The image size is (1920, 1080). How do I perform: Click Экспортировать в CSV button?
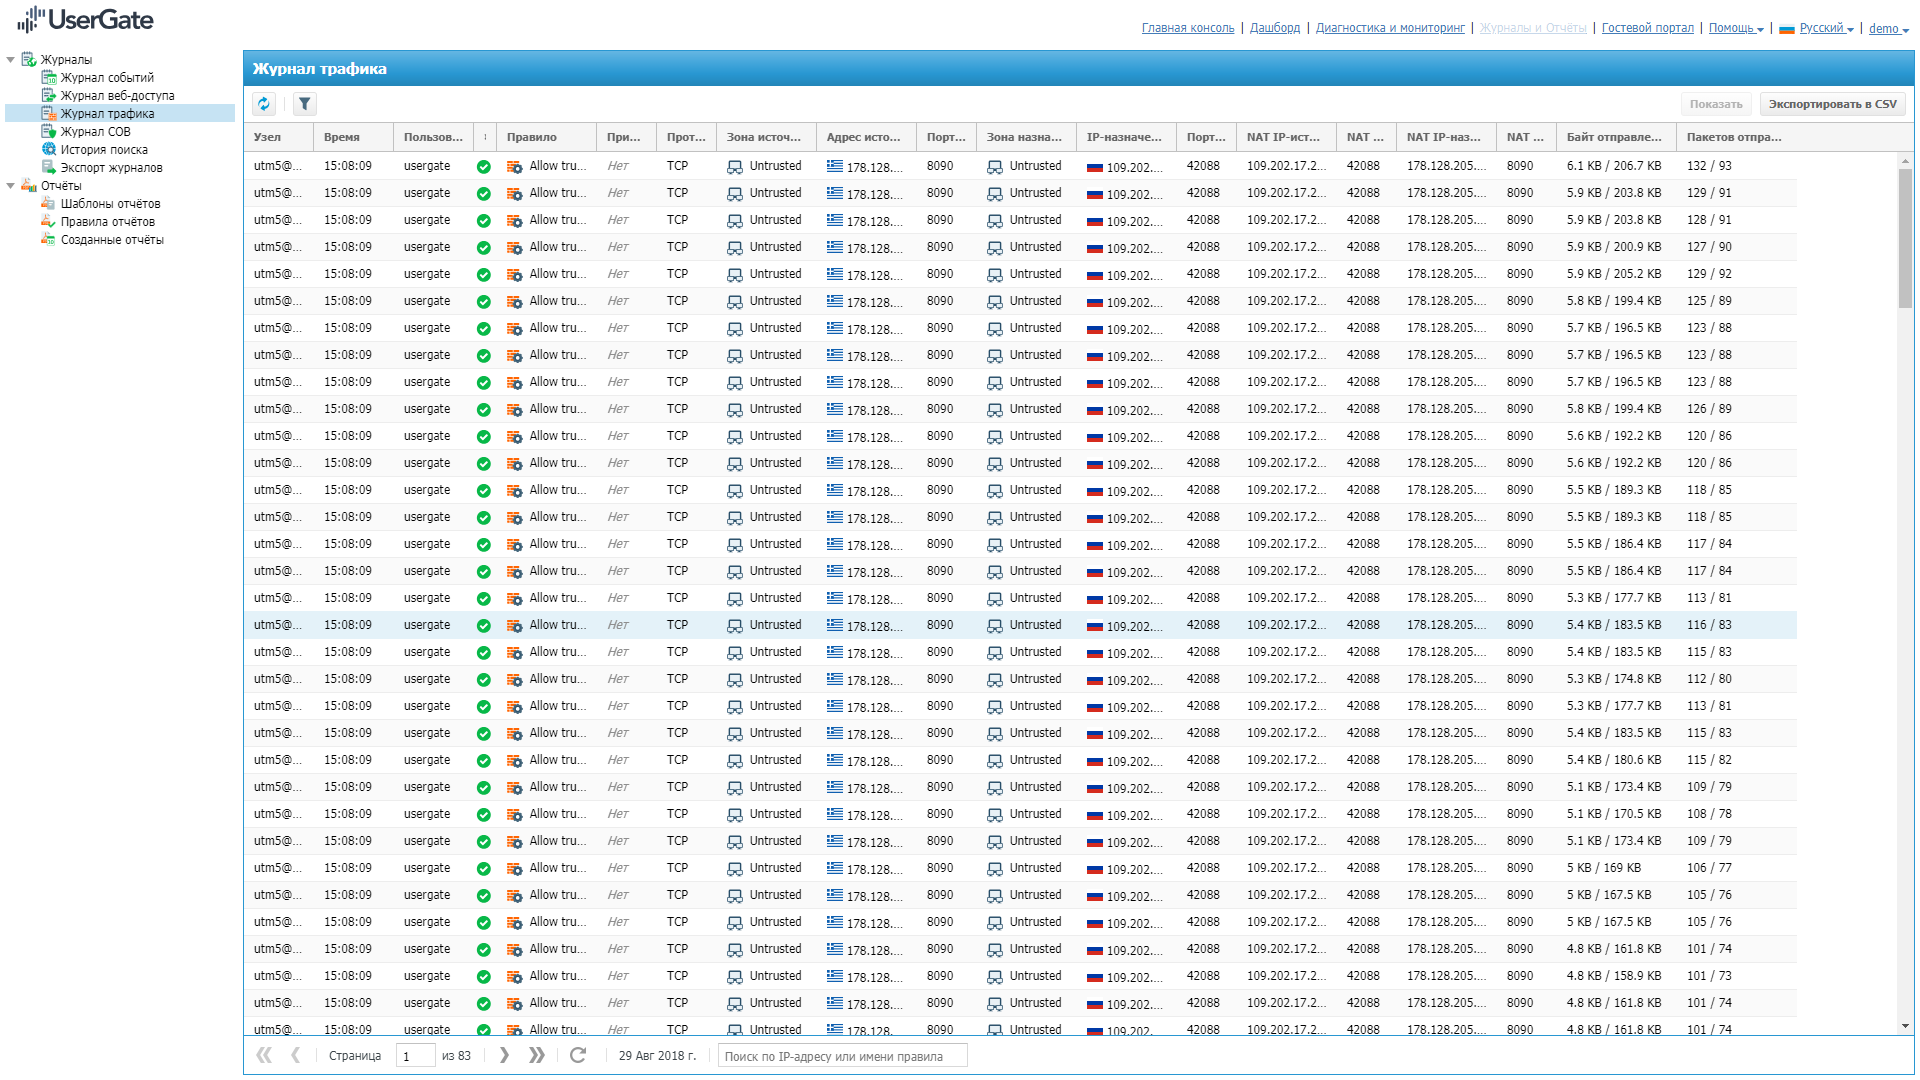coord(1832,104)
